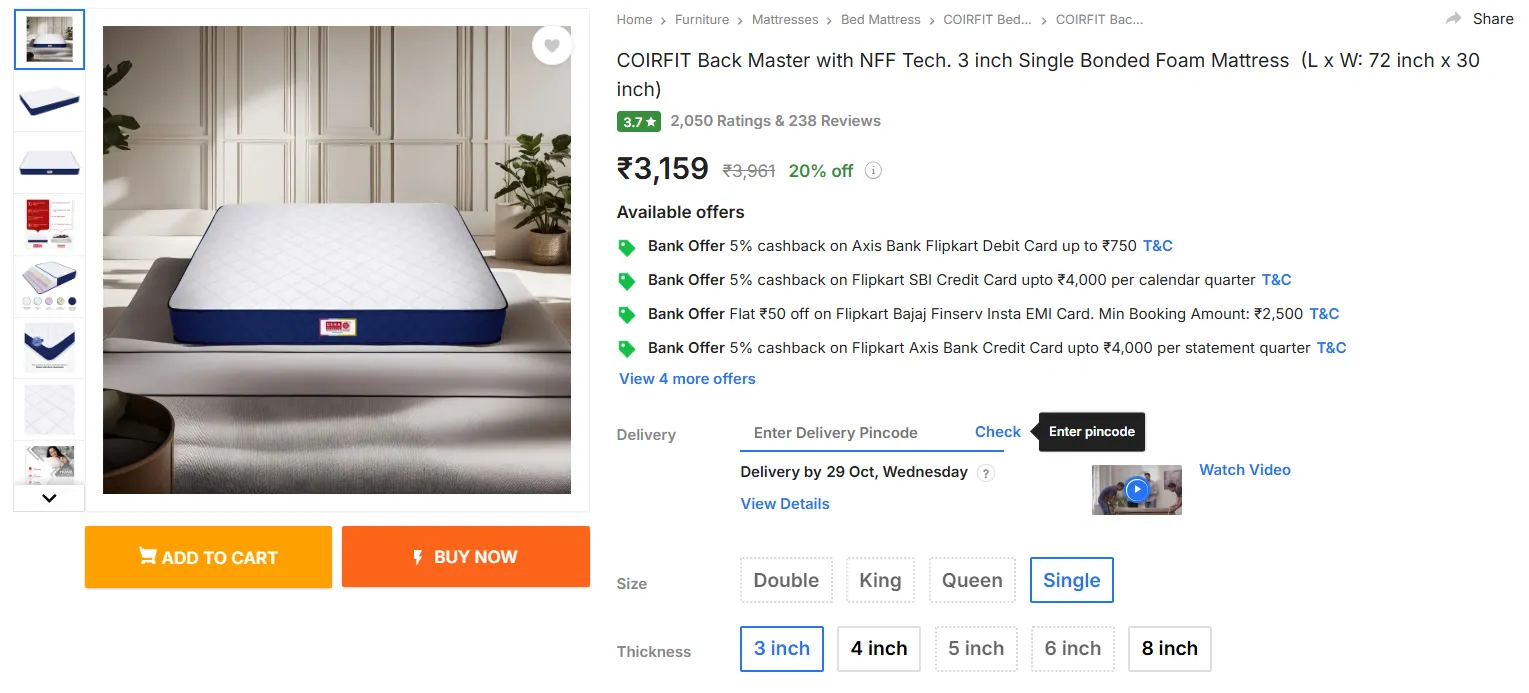Select the 8 inch thickness
The height and width of the screenshot is (693, 1529).
(x=1169, y=649)
